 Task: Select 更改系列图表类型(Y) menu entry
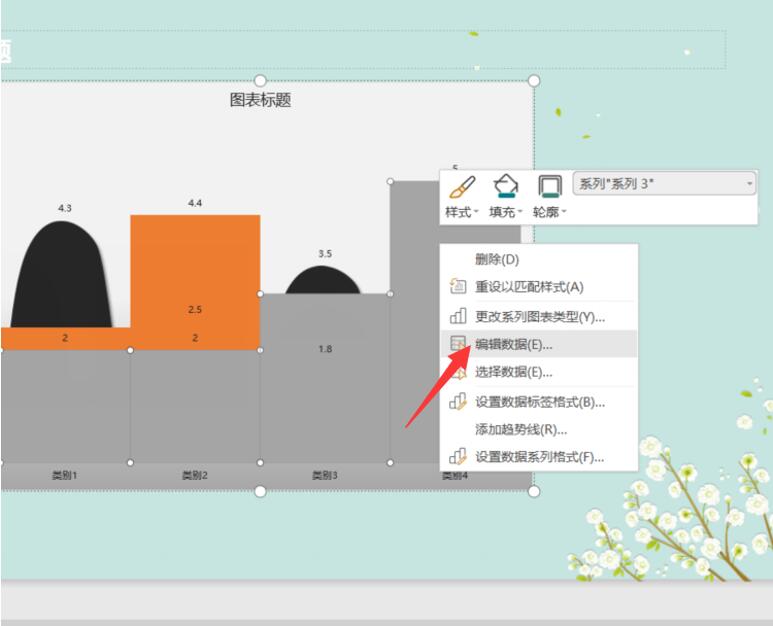coord(538,316)
